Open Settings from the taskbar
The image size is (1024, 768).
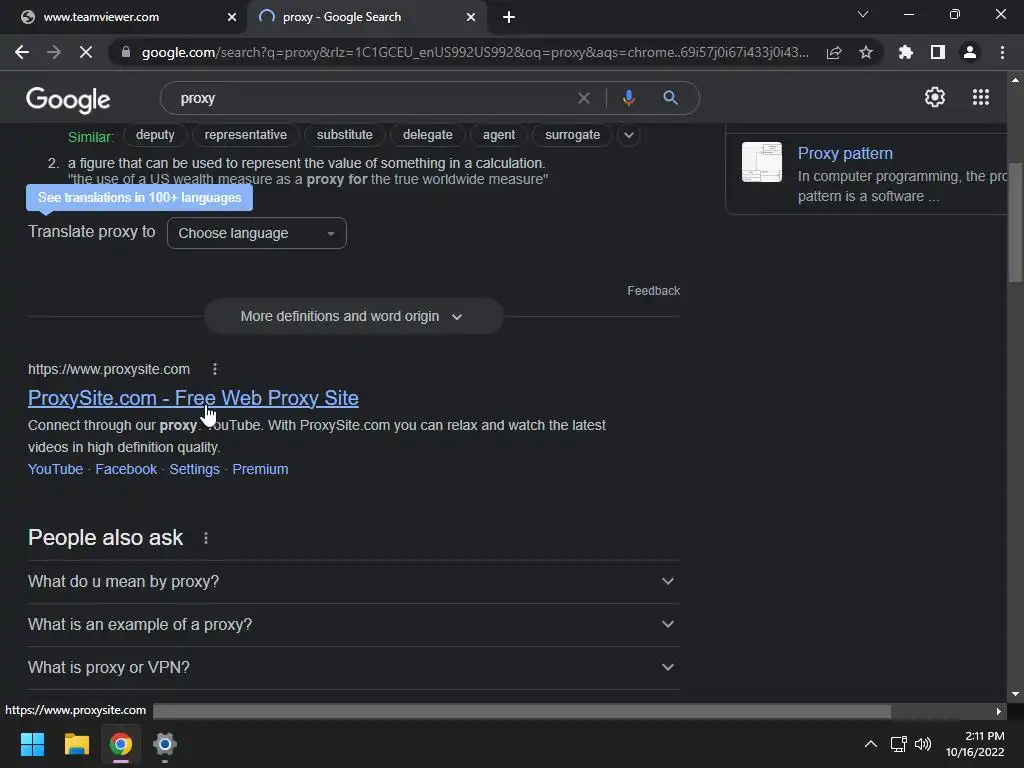click(x=165, y=744)
